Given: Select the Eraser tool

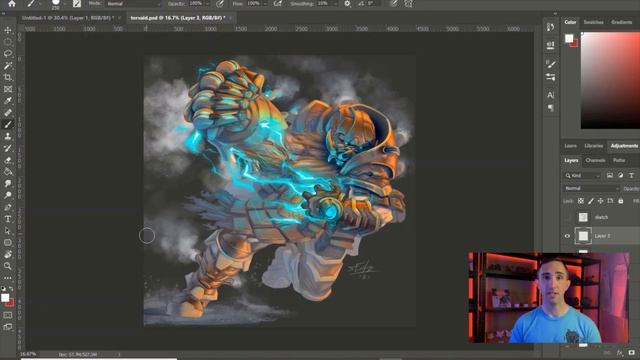Looking at the screenshot, I should click(x=8, y=160).
